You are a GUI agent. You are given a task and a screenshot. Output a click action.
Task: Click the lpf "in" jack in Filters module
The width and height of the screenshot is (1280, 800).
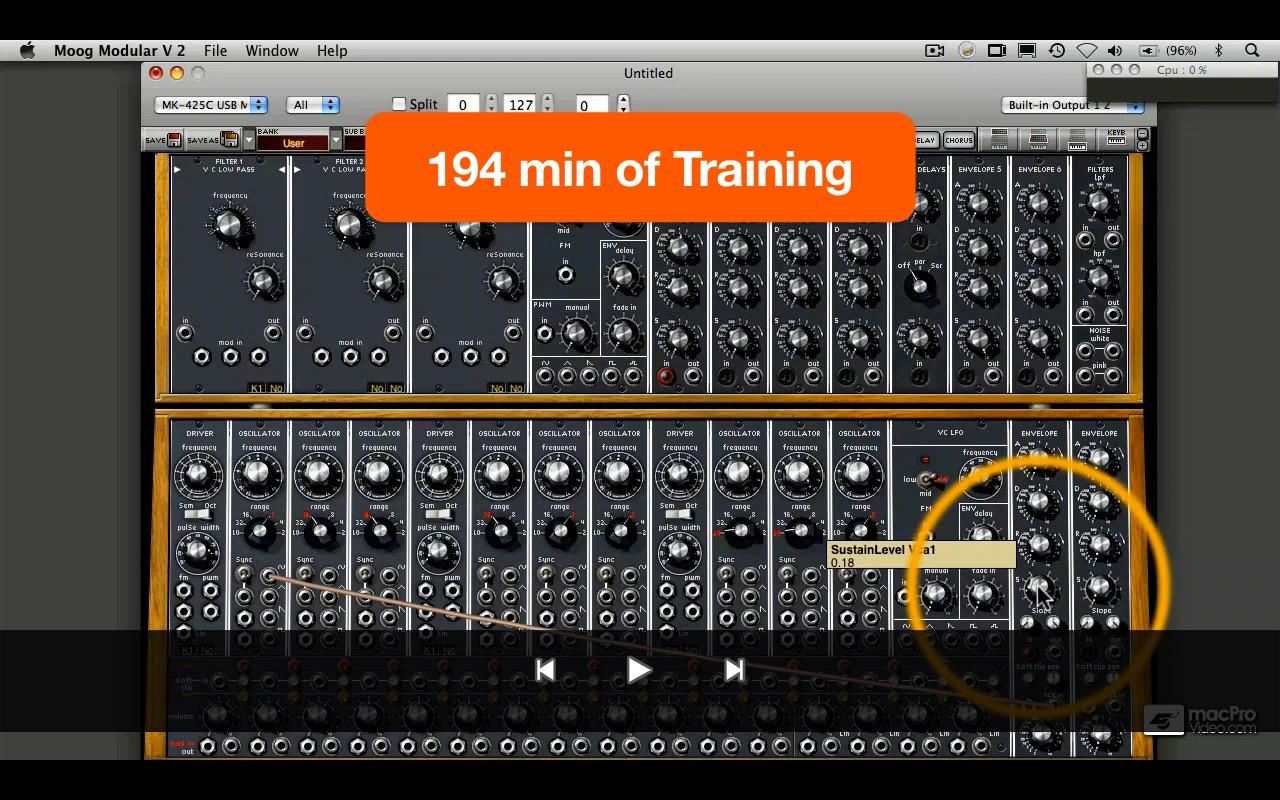(1085, 240)
